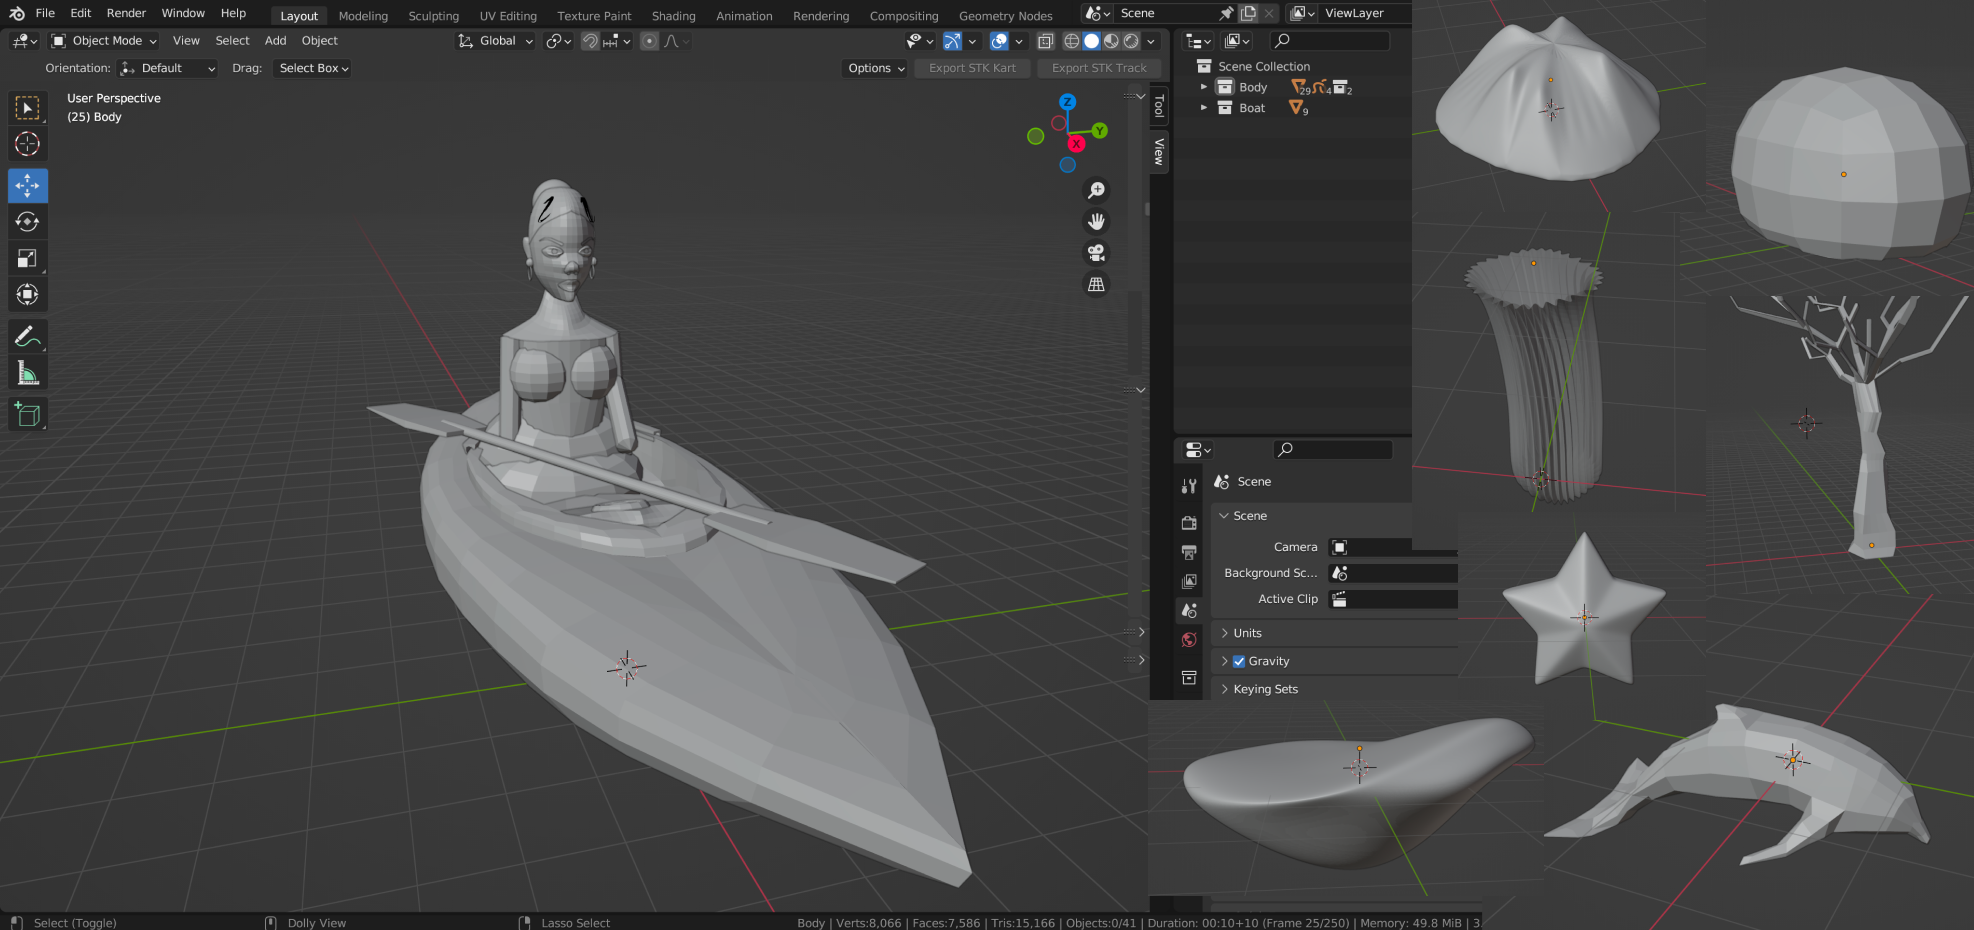Uncheck the Gravity checkbox
1974x930 pixels.
click(1239, 661)
